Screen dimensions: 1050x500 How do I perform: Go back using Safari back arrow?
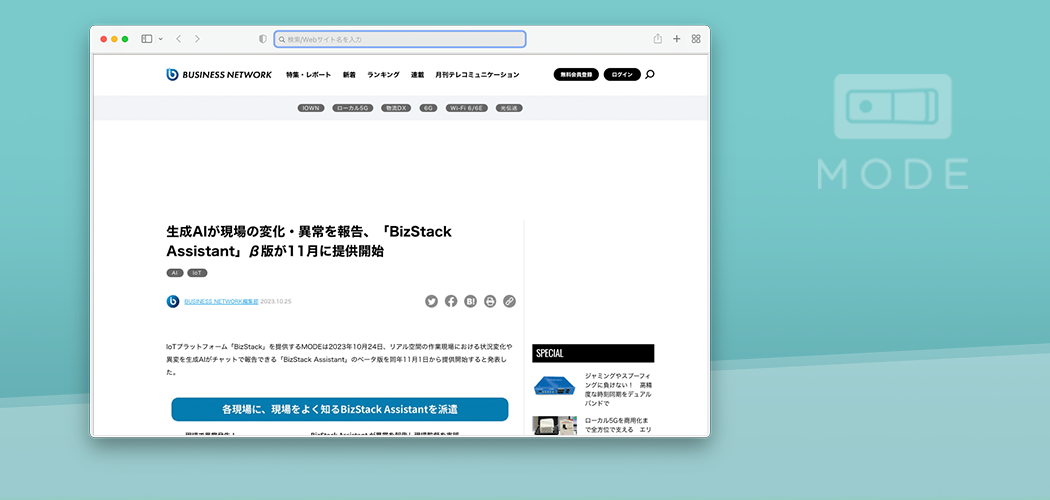point(178,39)
